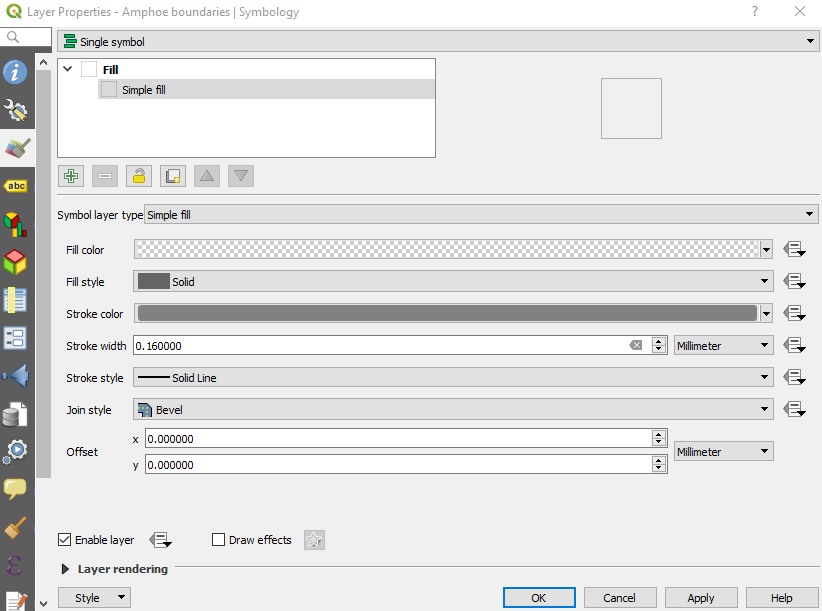Image resolution: width=822 pixels, height=611 pixels.
Task: Open the Joins tab icon in sidebar
Action: click(16, 376)
